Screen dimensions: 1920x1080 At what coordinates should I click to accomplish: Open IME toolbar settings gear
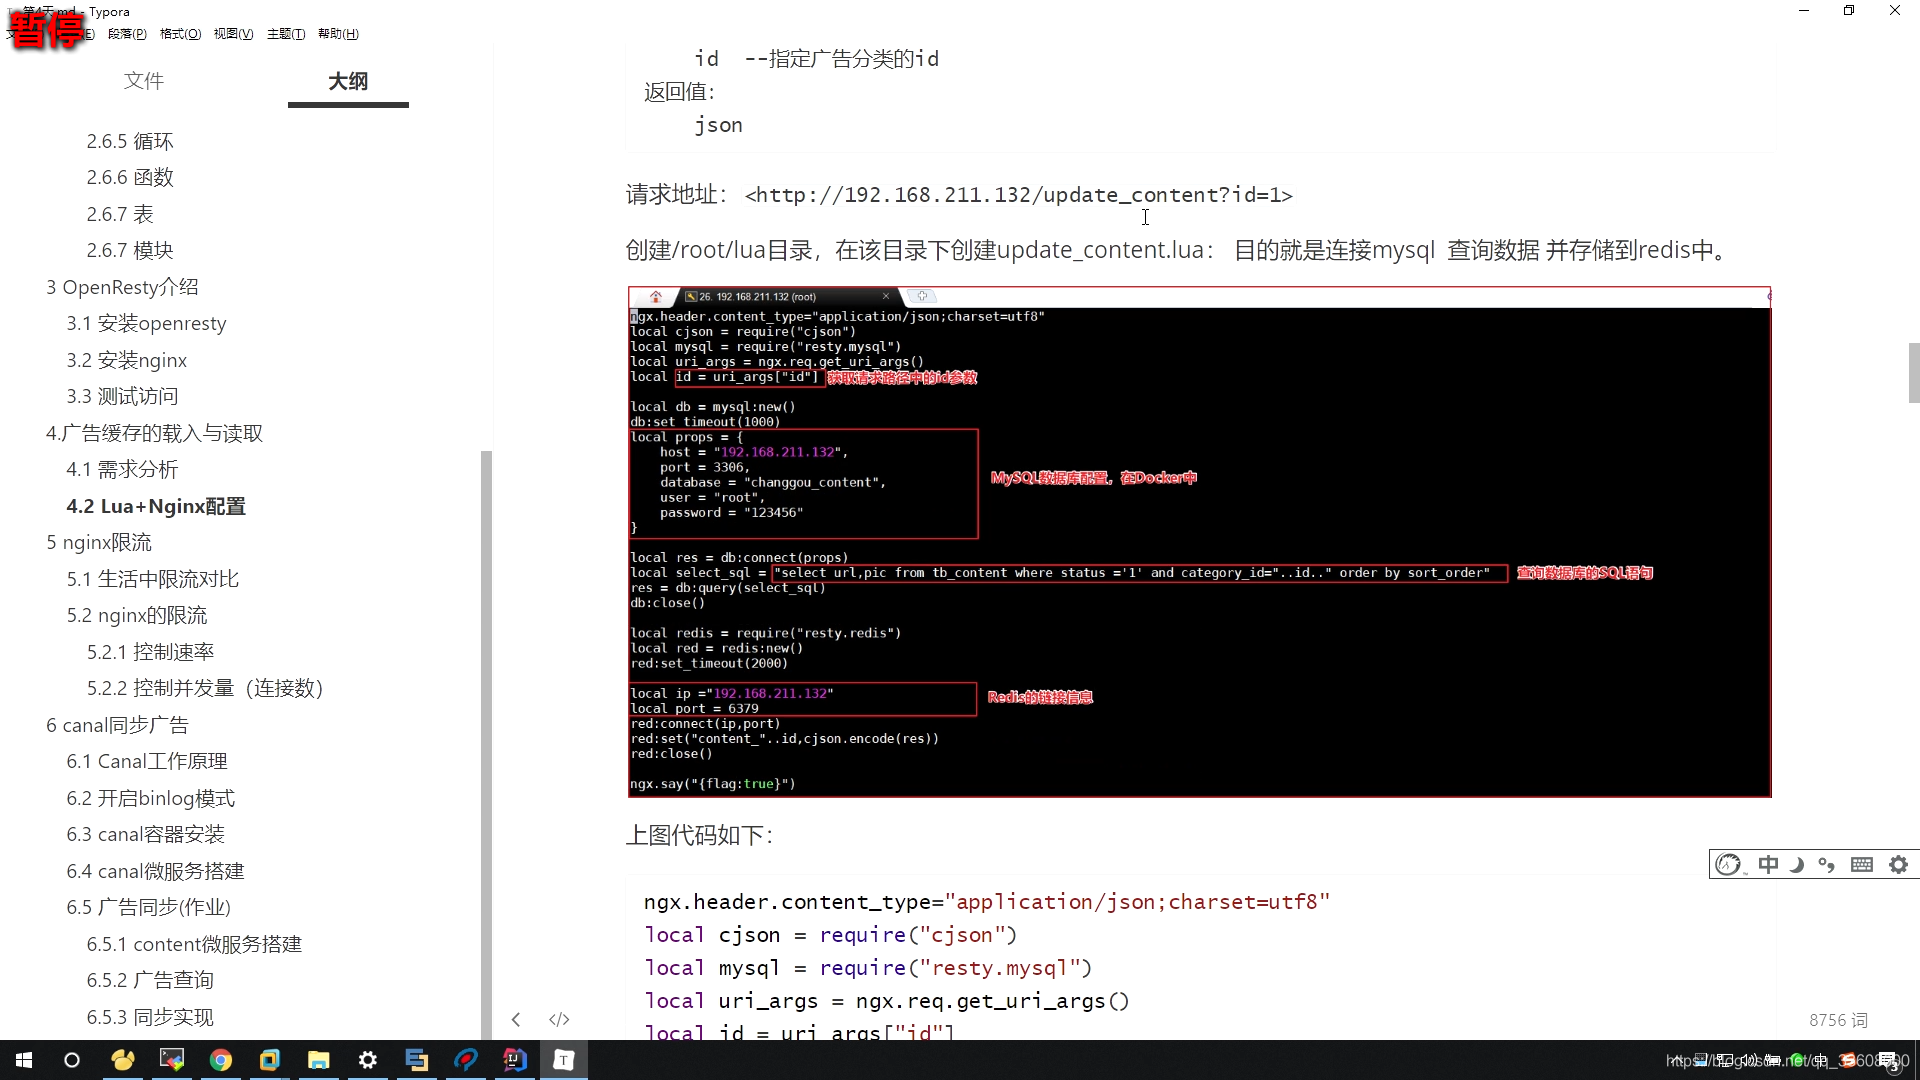(x=1898, y=864)
